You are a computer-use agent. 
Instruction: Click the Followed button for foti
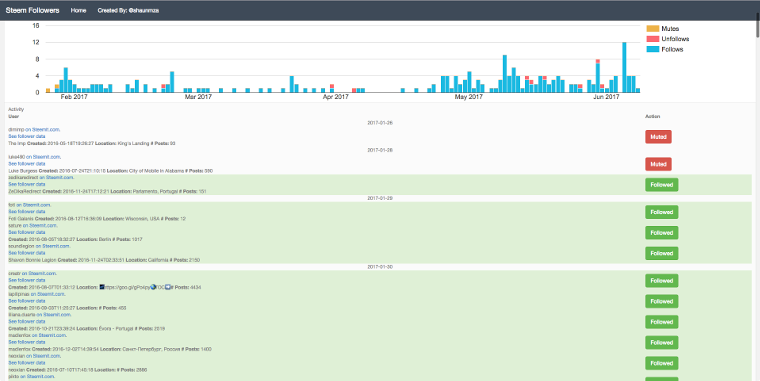[662, 212]
